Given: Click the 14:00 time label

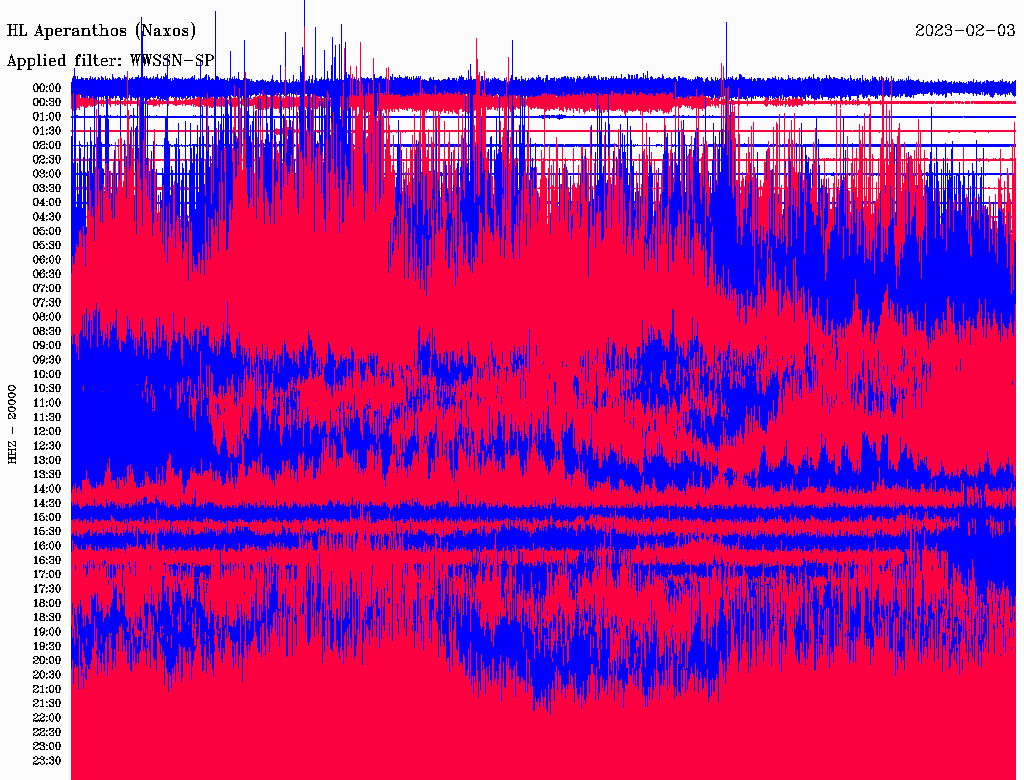Looking at the screenshot, I should click(47, 489).
